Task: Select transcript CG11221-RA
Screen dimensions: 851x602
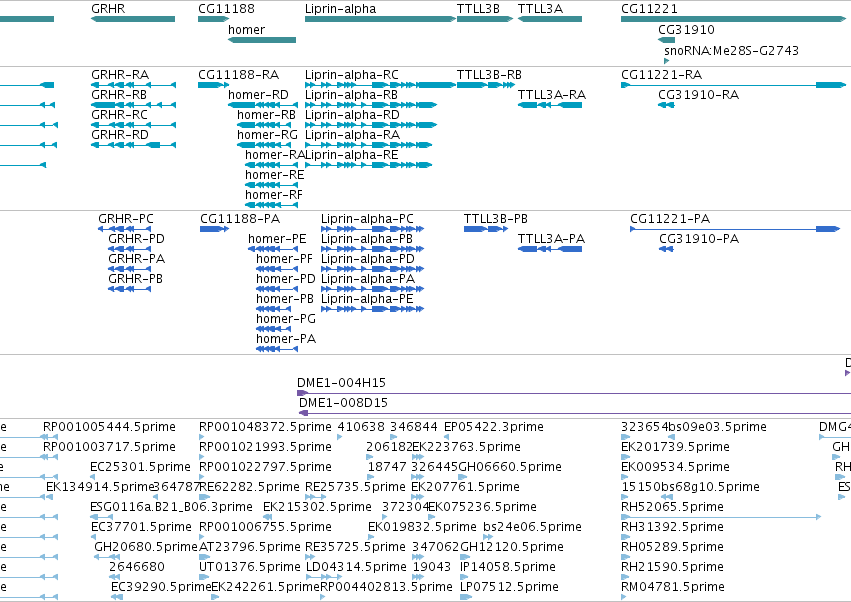Action: [x=733, y=85]
